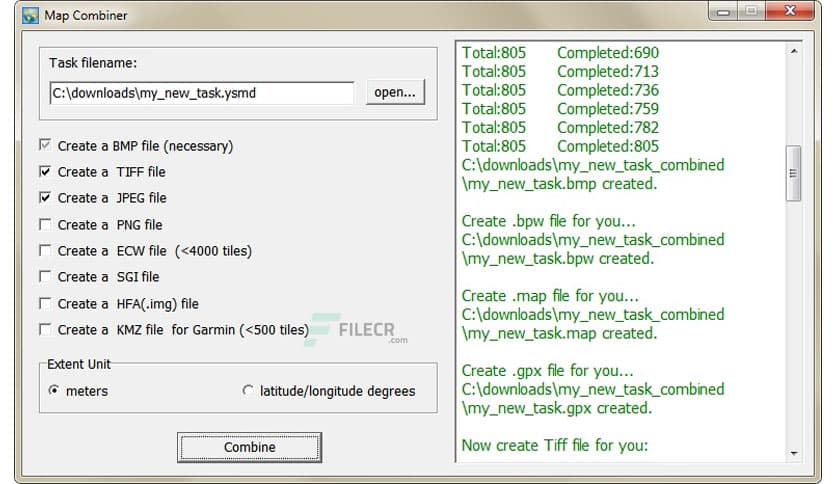Click 'Create .map file for you...' log text
This screenshot has width=836, height=484.
pos(550,295)
